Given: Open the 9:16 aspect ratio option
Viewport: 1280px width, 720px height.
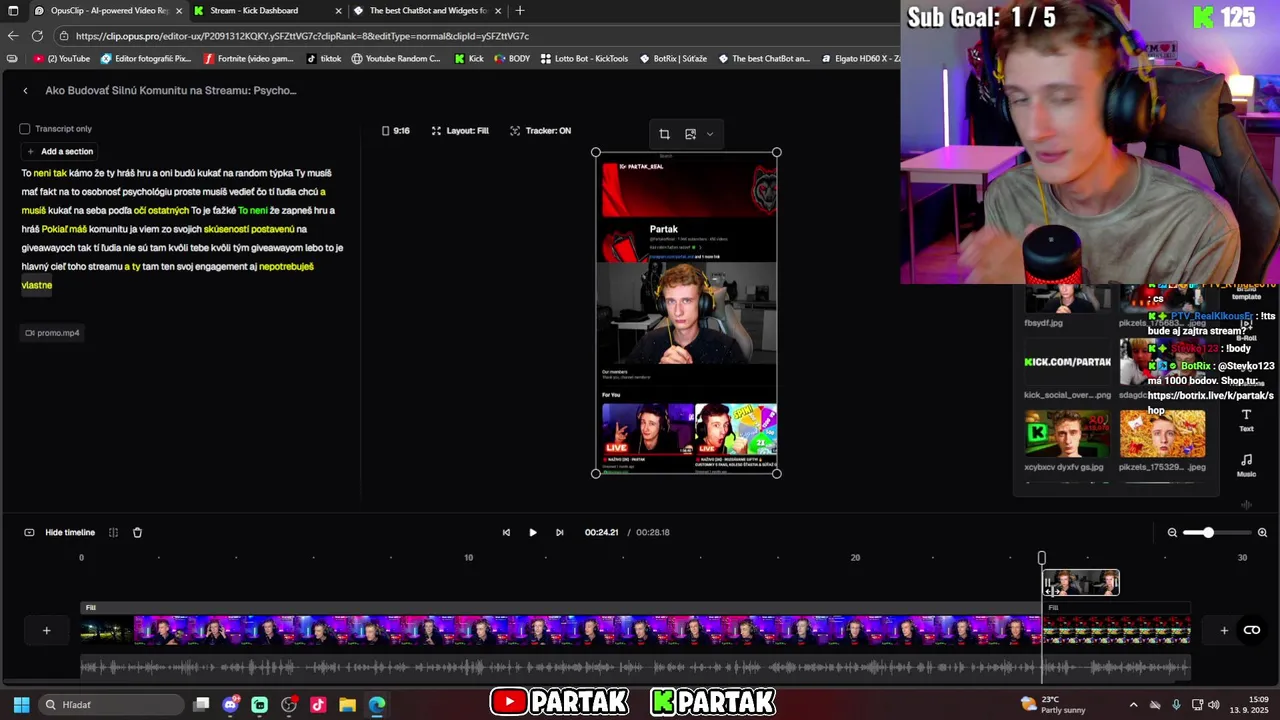Looking at the screenshot, I should pyautogui.click(x=396, y=131).
